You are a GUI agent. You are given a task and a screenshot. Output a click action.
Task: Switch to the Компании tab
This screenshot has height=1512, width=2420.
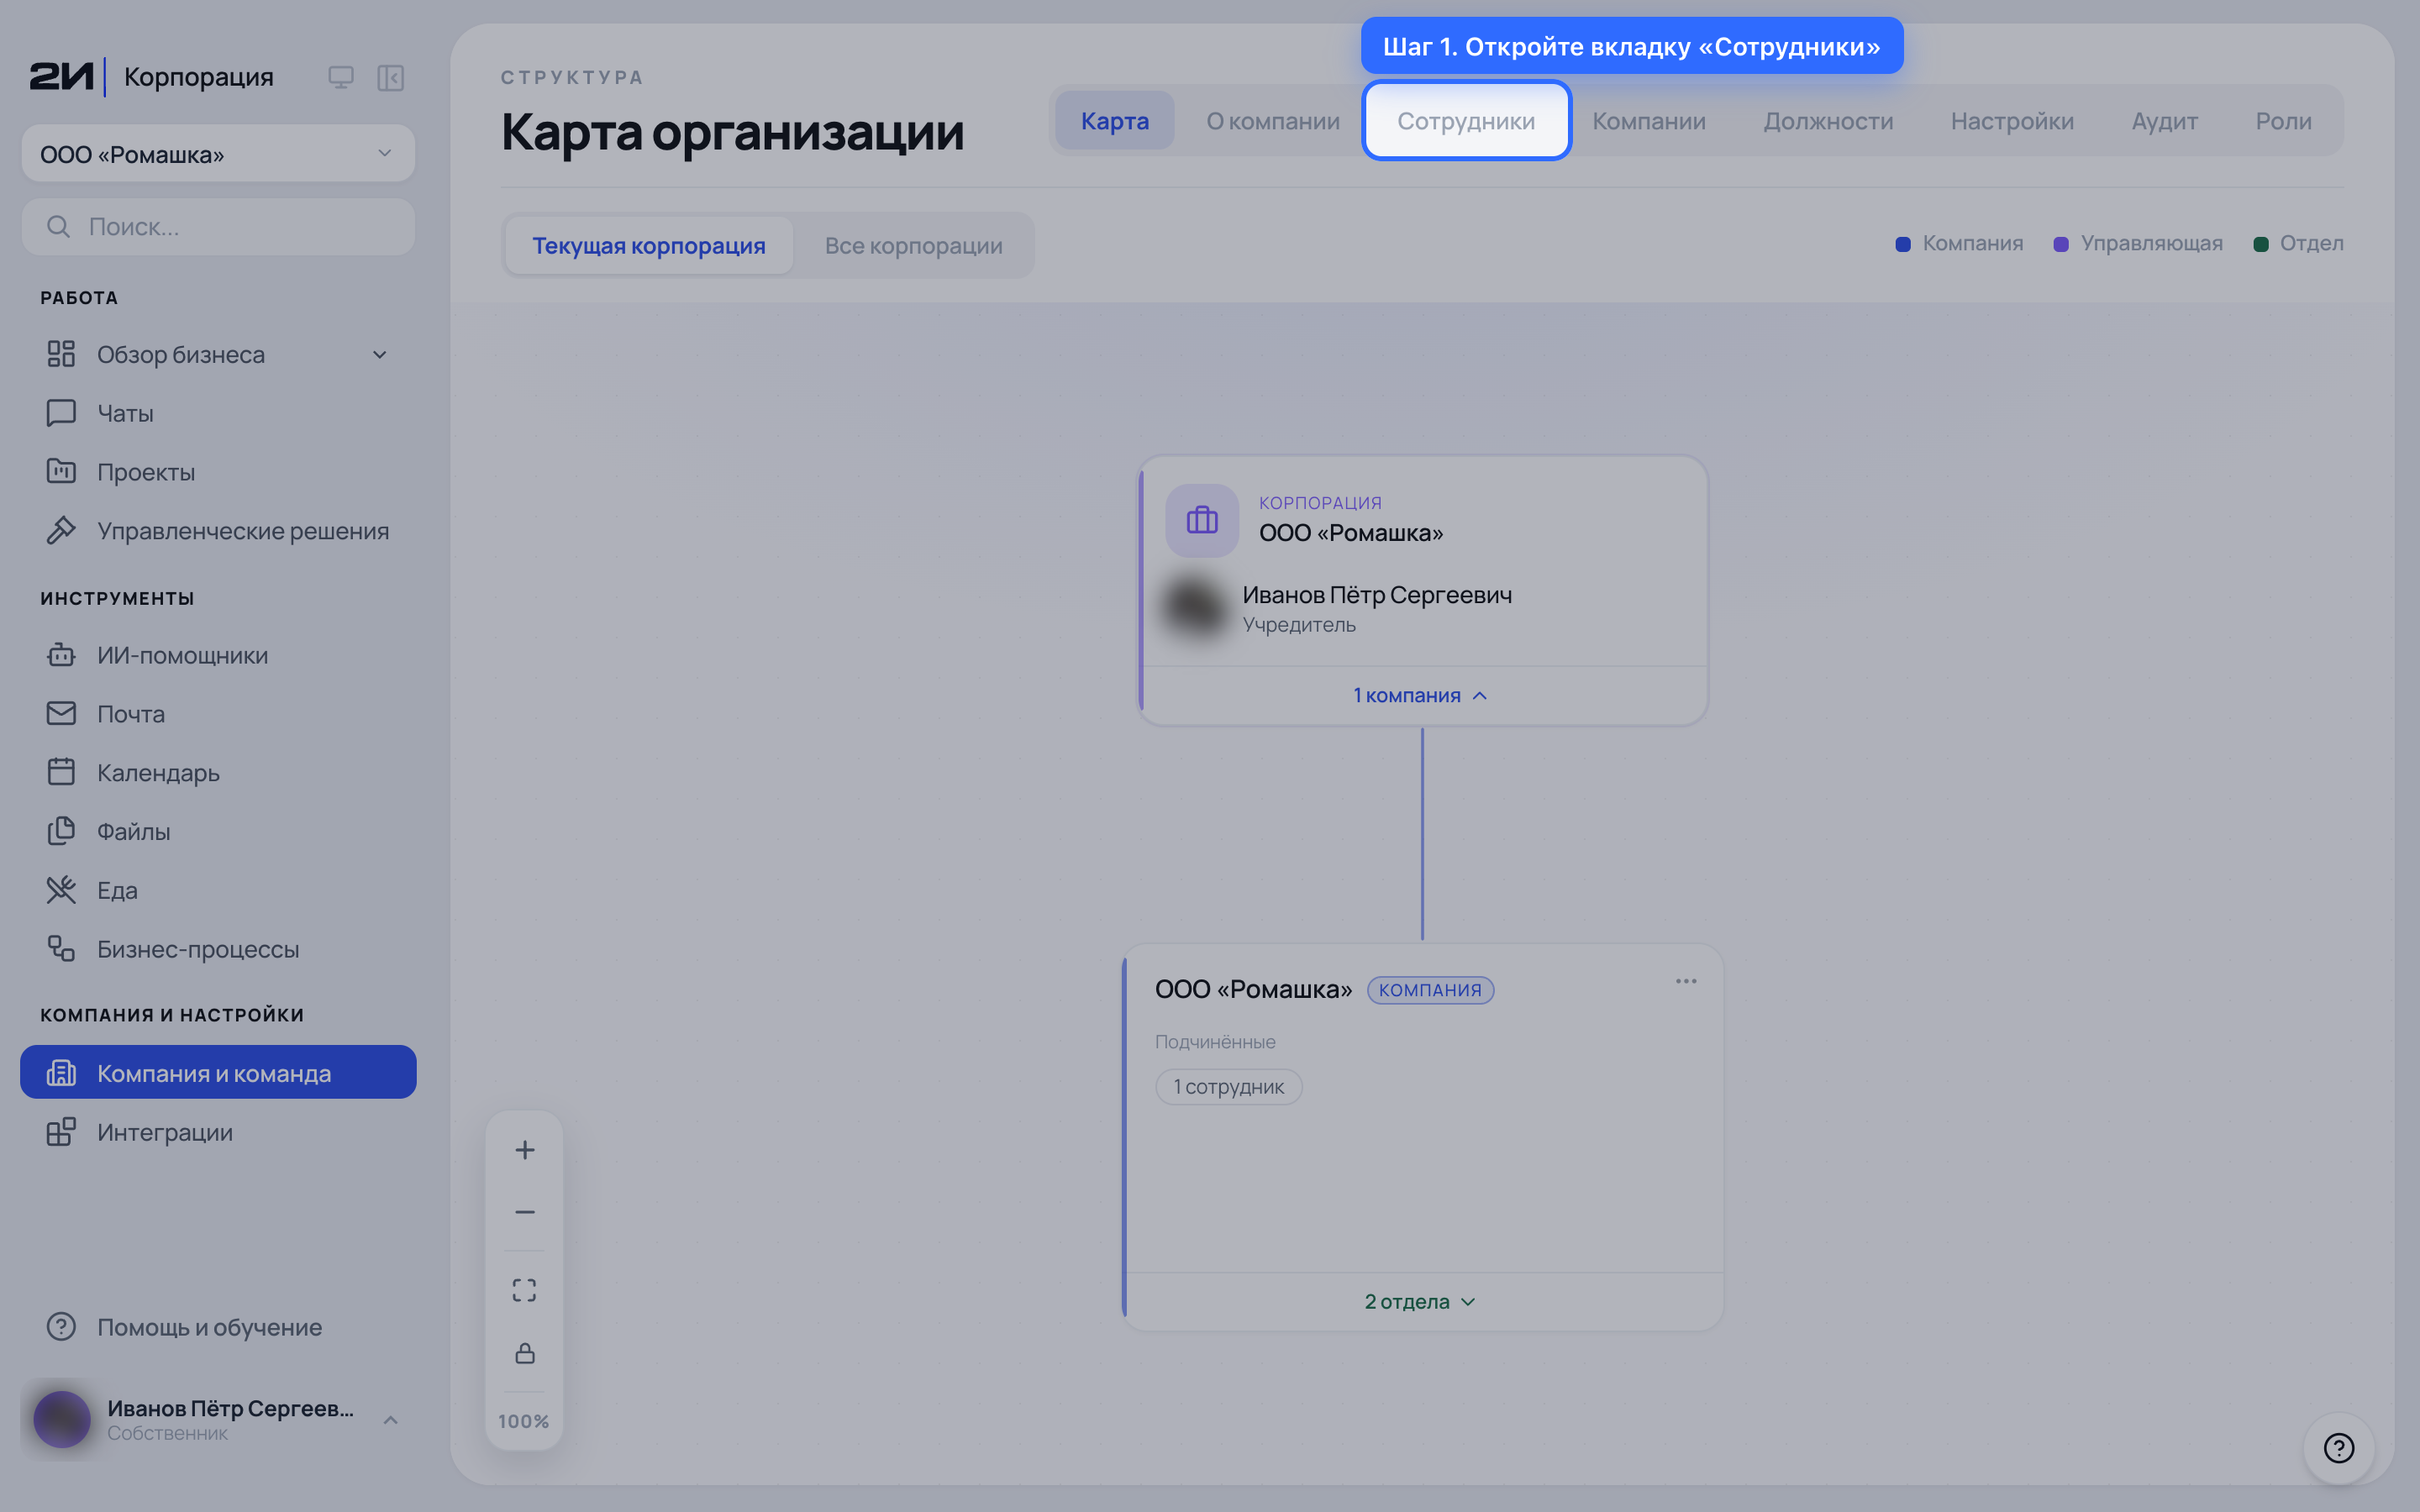(1649, 121)
